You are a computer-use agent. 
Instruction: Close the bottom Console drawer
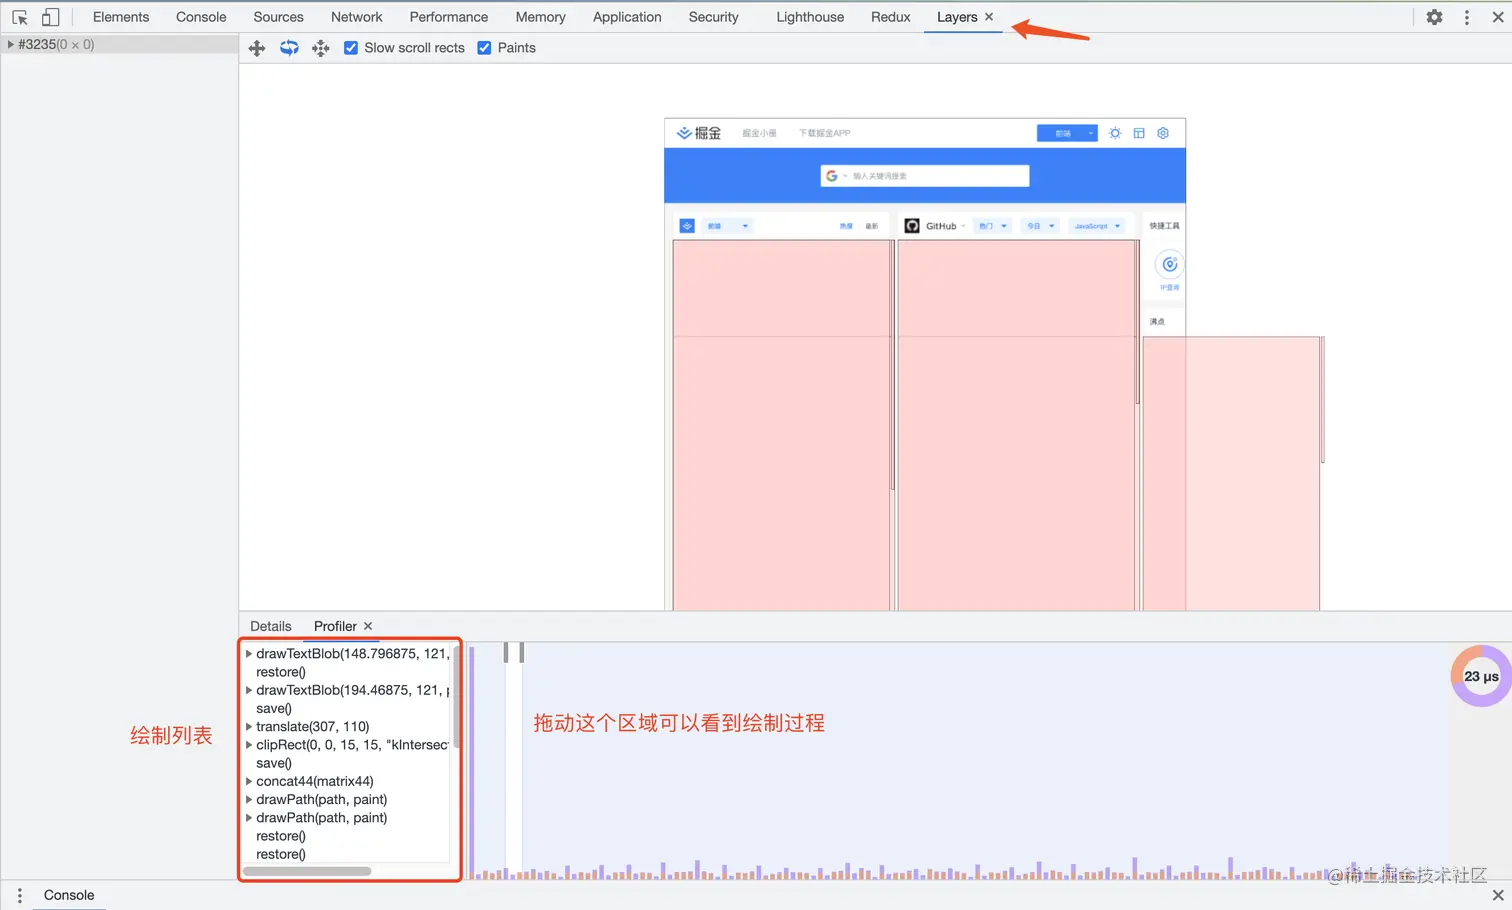1498,895
